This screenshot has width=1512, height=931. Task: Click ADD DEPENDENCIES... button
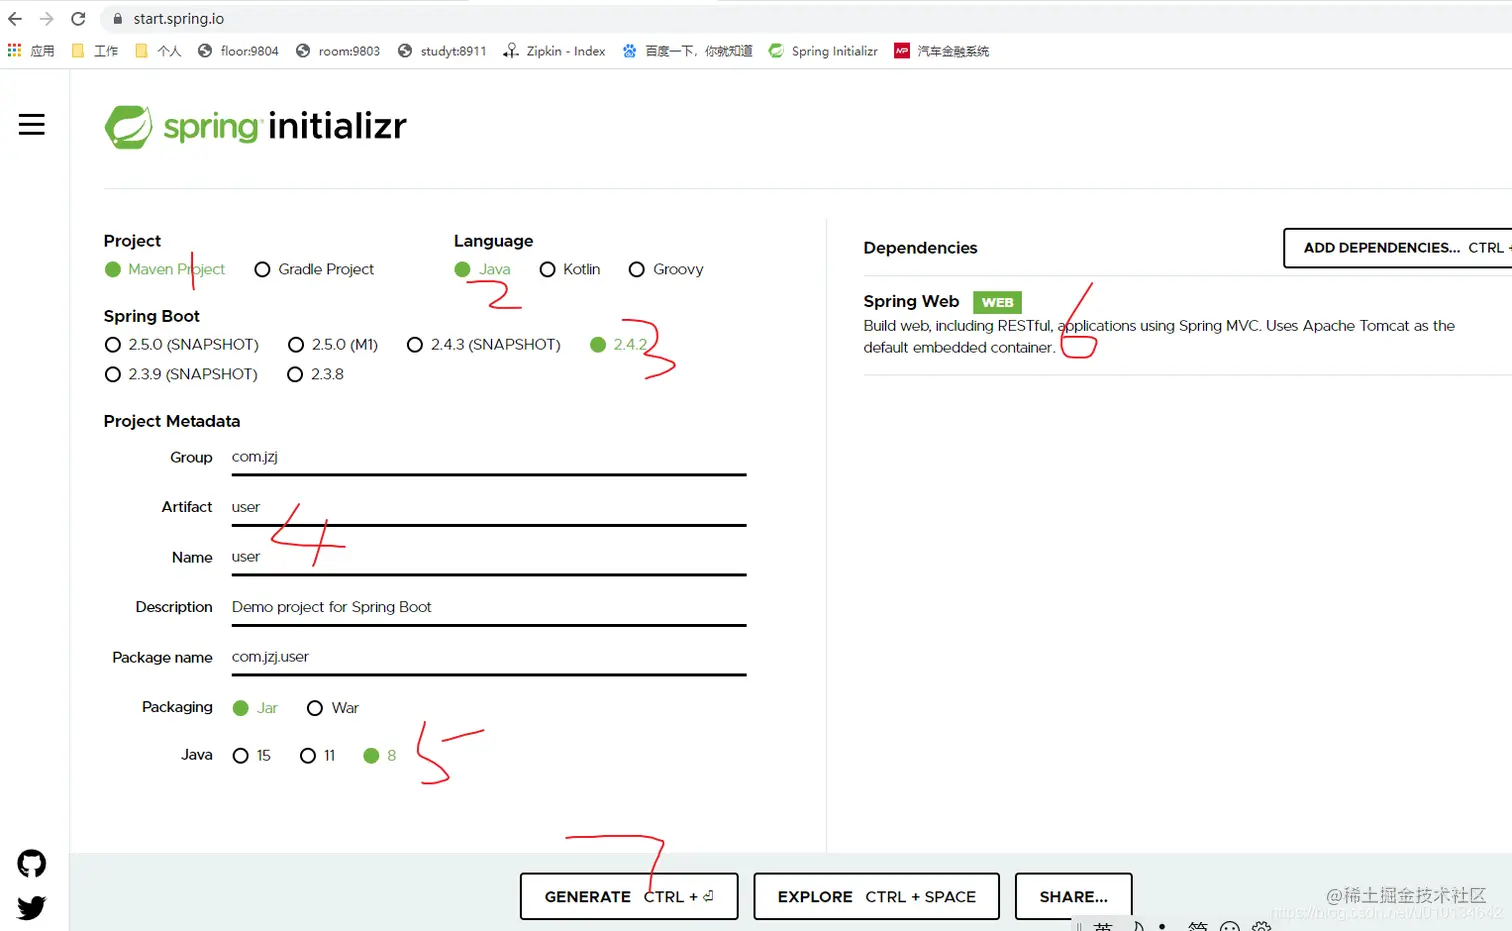1398,248
